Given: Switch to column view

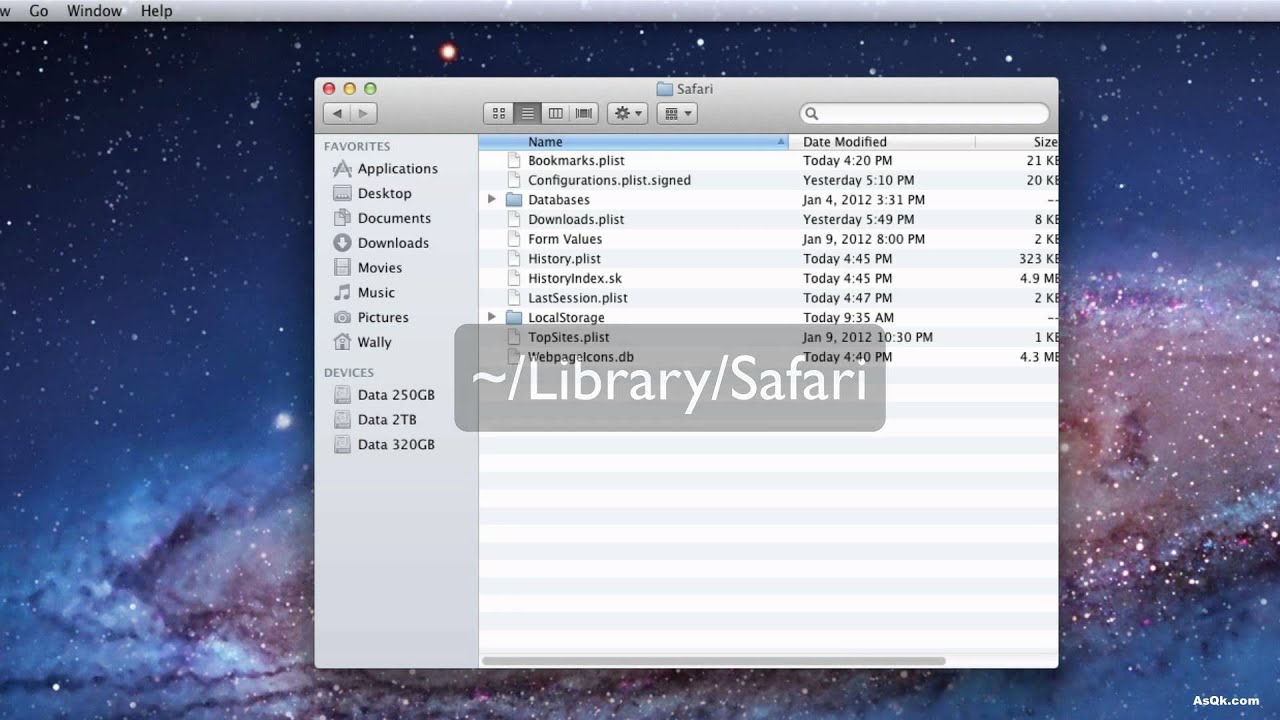Looking at the screenshot, I should pyautogui.click(x=555, y=114).
